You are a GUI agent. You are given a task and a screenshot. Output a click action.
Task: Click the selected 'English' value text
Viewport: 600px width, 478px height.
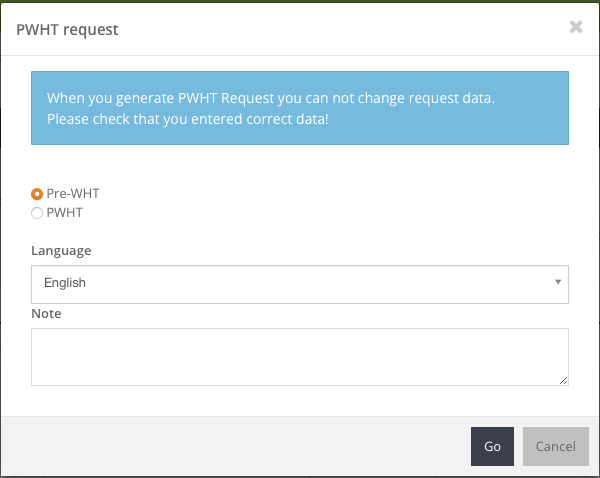[65, 283]
